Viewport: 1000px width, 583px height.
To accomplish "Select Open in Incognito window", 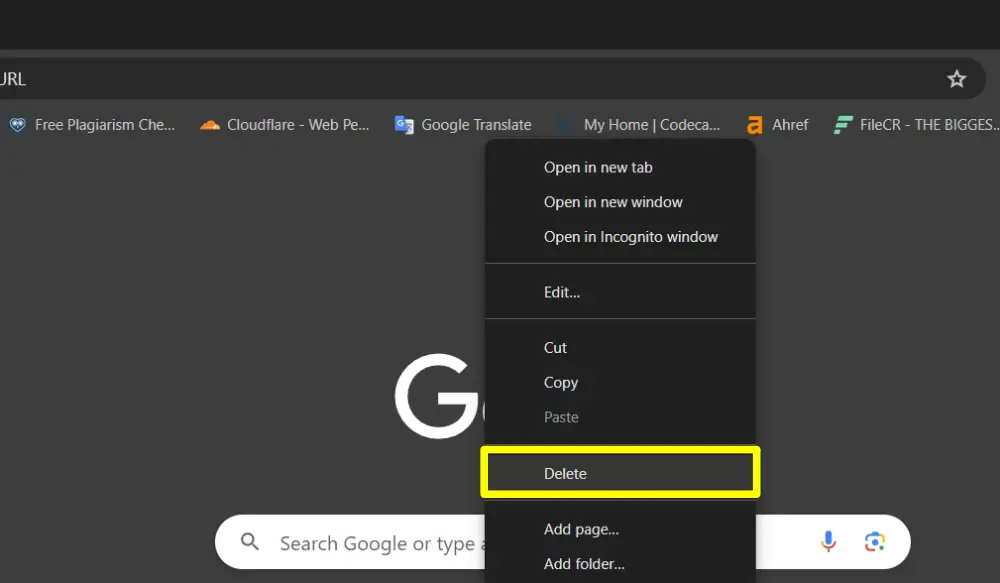I will 631,237.
